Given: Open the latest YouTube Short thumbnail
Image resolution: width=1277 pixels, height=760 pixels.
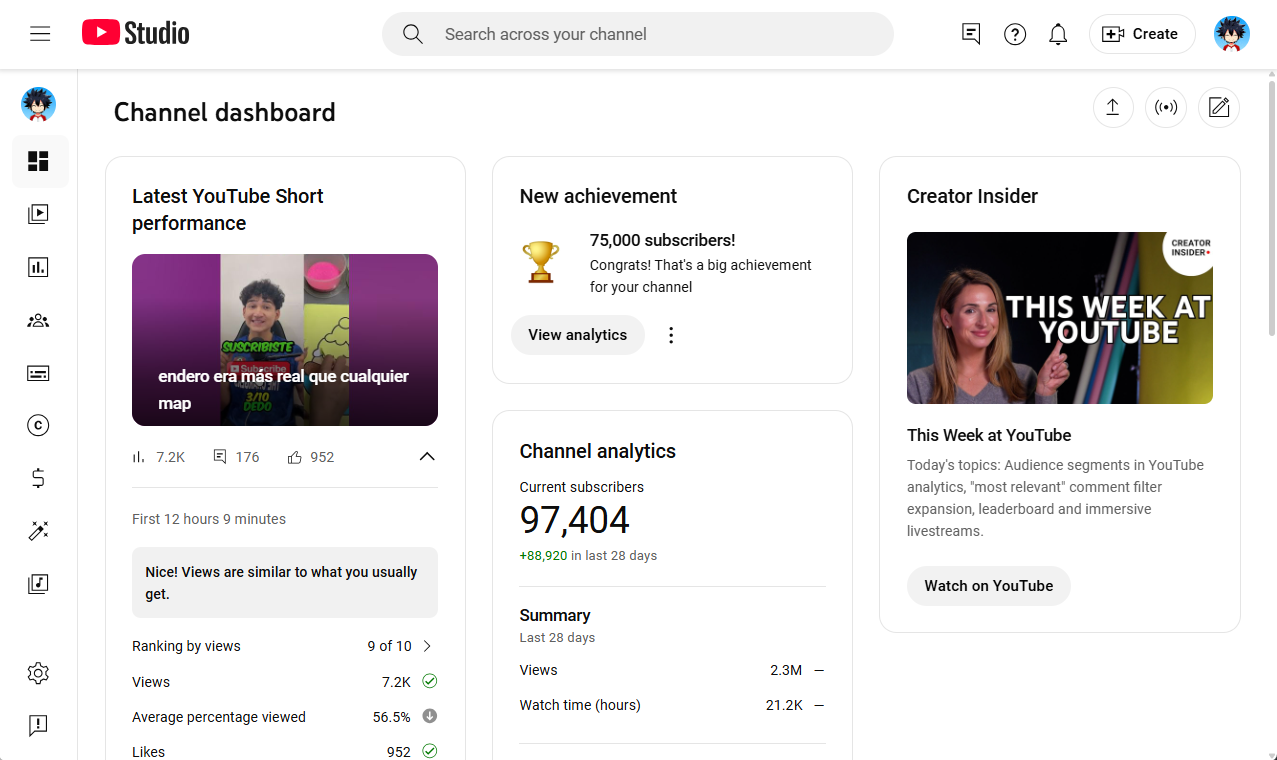Looking at the screenshot, I should coord(285,340).
